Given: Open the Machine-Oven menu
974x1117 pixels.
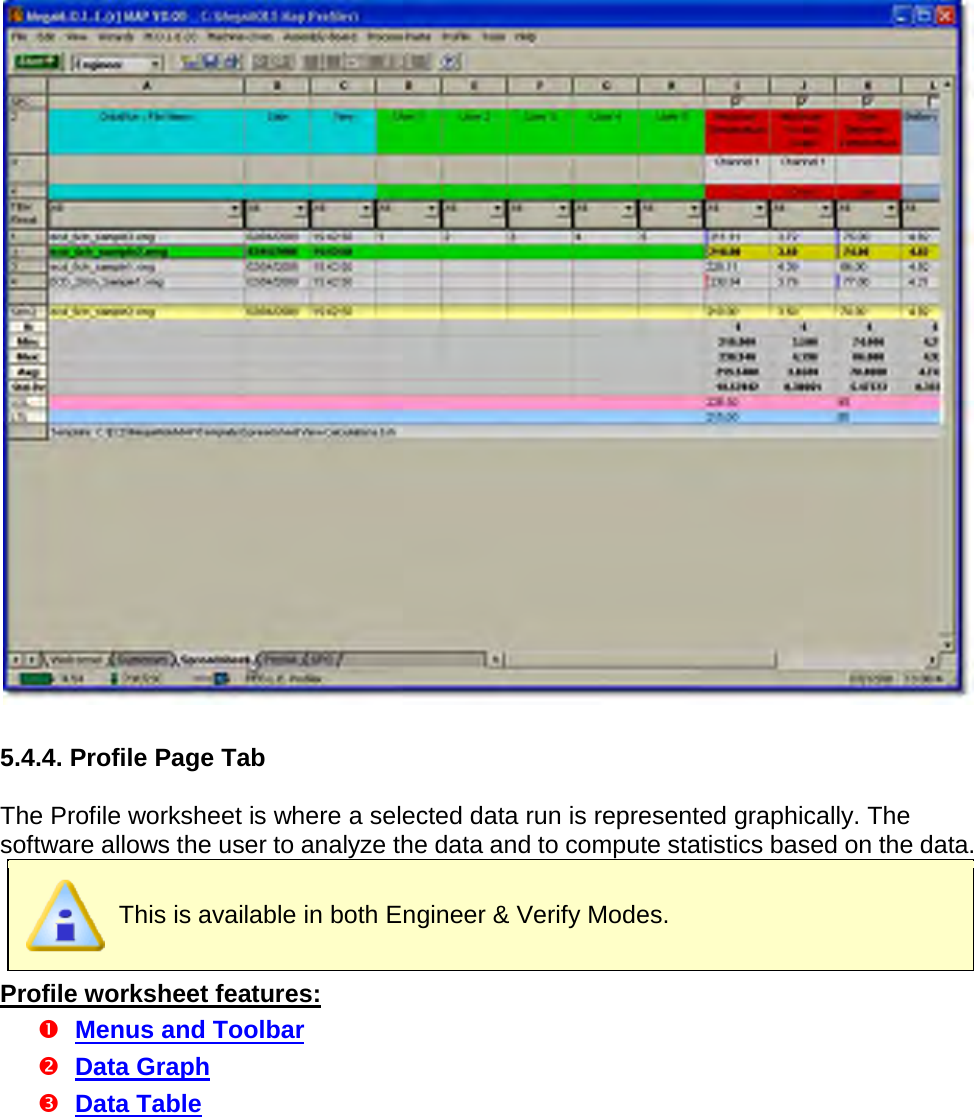Looking at the screenshot, I should [240, 37].
